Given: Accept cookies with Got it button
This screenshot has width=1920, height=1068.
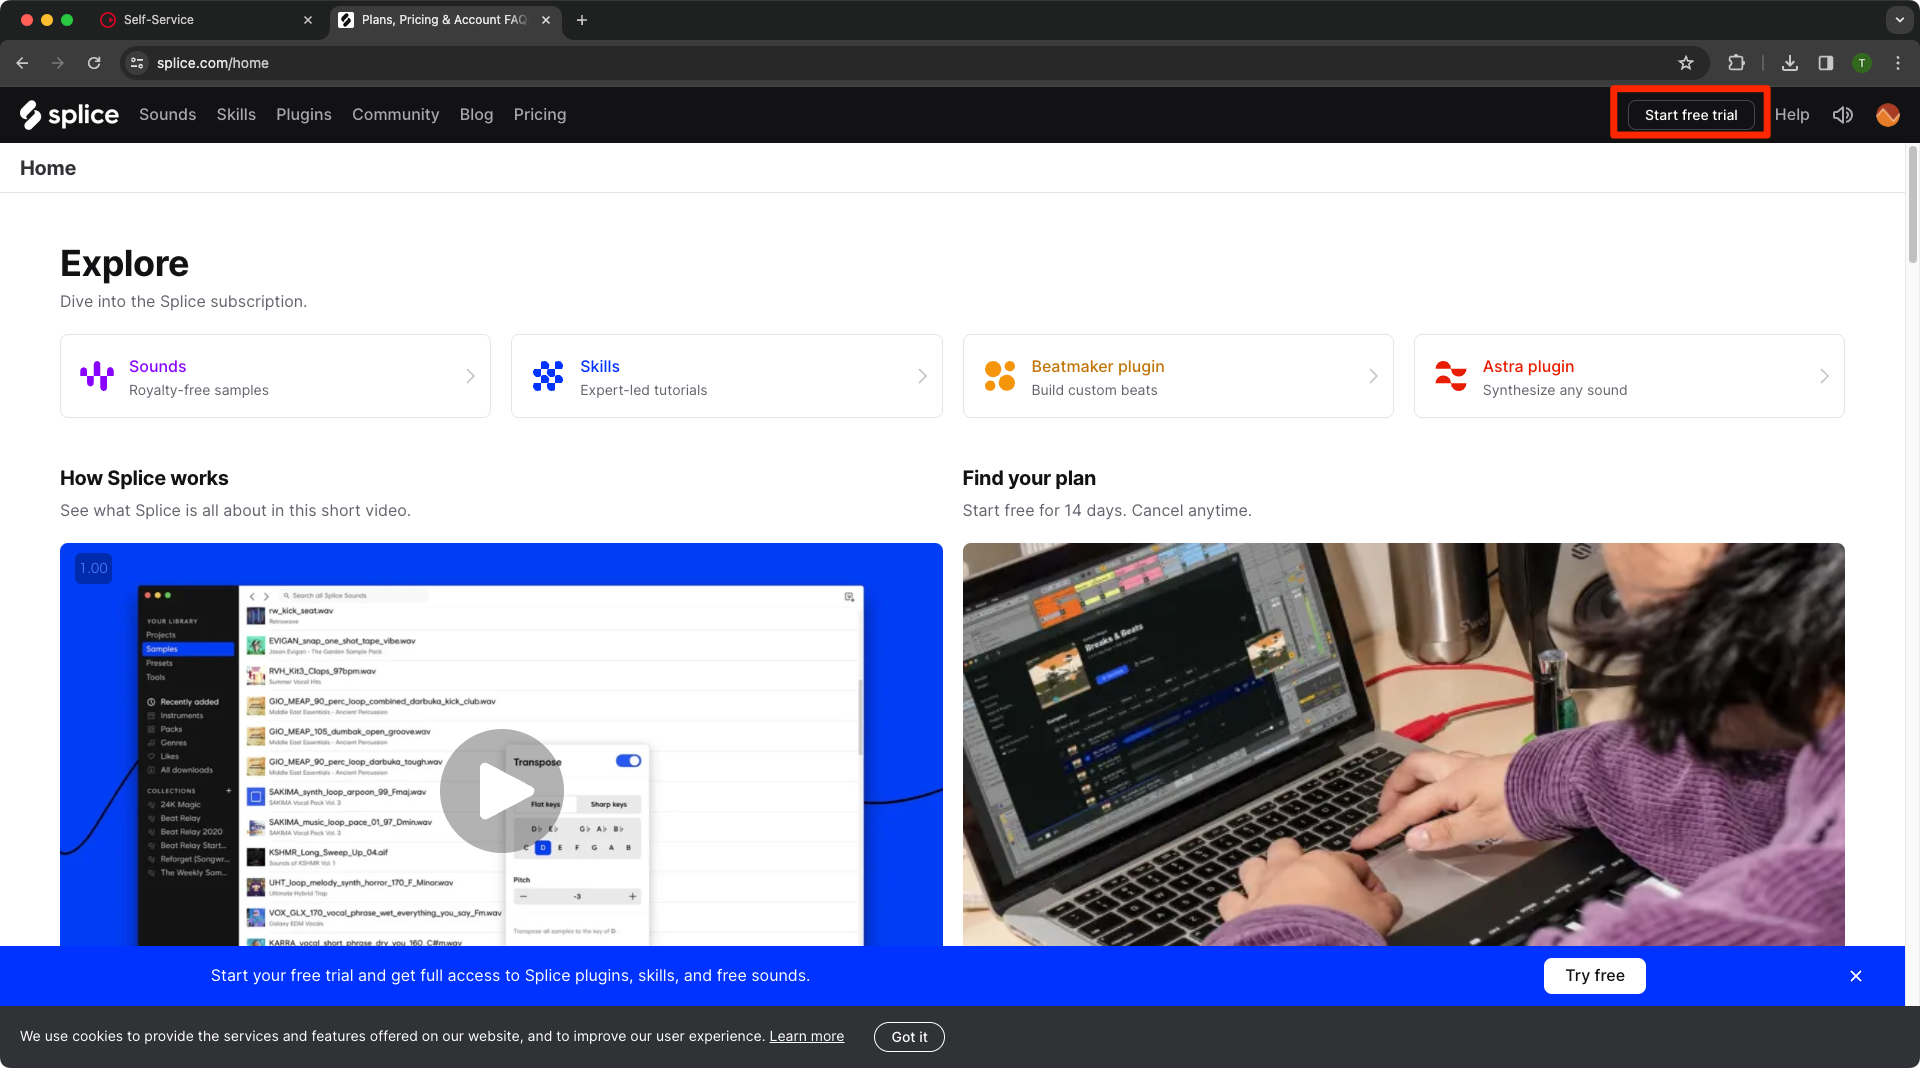Looking at the screenshot, I should click(x=909, y=1037).
